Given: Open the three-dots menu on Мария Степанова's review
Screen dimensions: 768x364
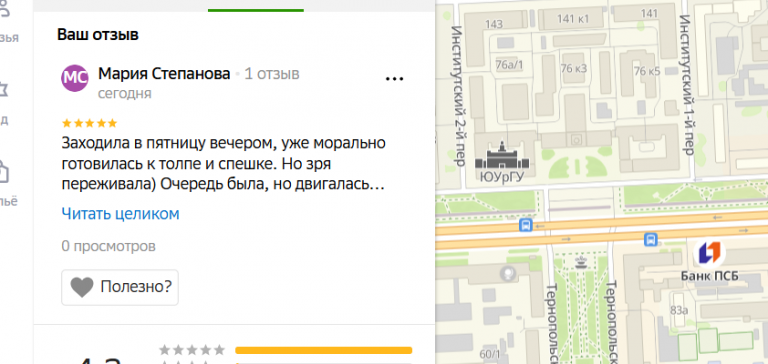Looking at the screenshot, I should tap(394, 78).
